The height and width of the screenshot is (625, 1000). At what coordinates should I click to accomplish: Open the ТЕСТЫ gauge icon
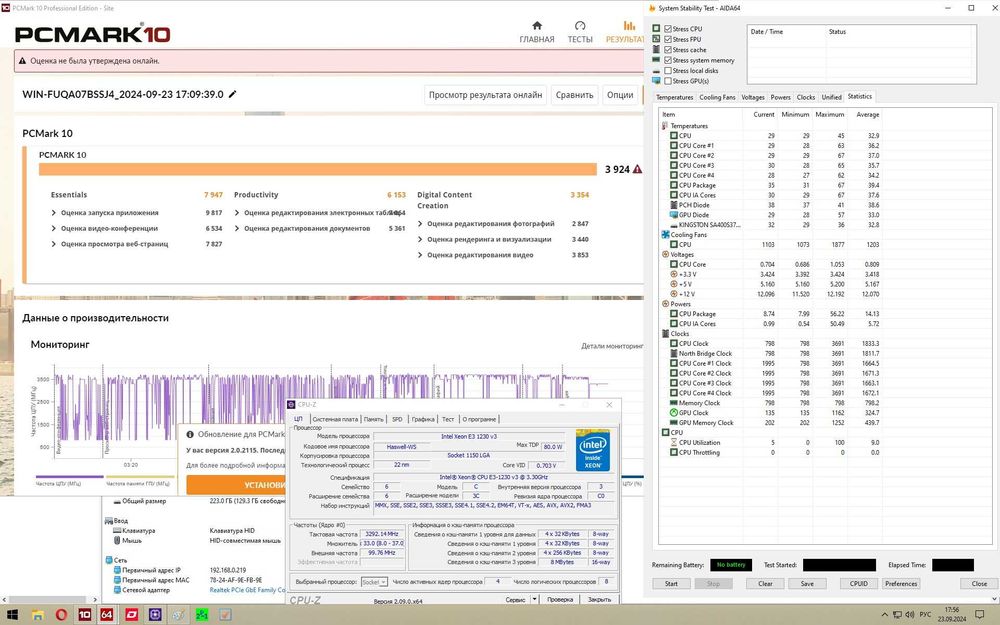[x=580, y=26]
